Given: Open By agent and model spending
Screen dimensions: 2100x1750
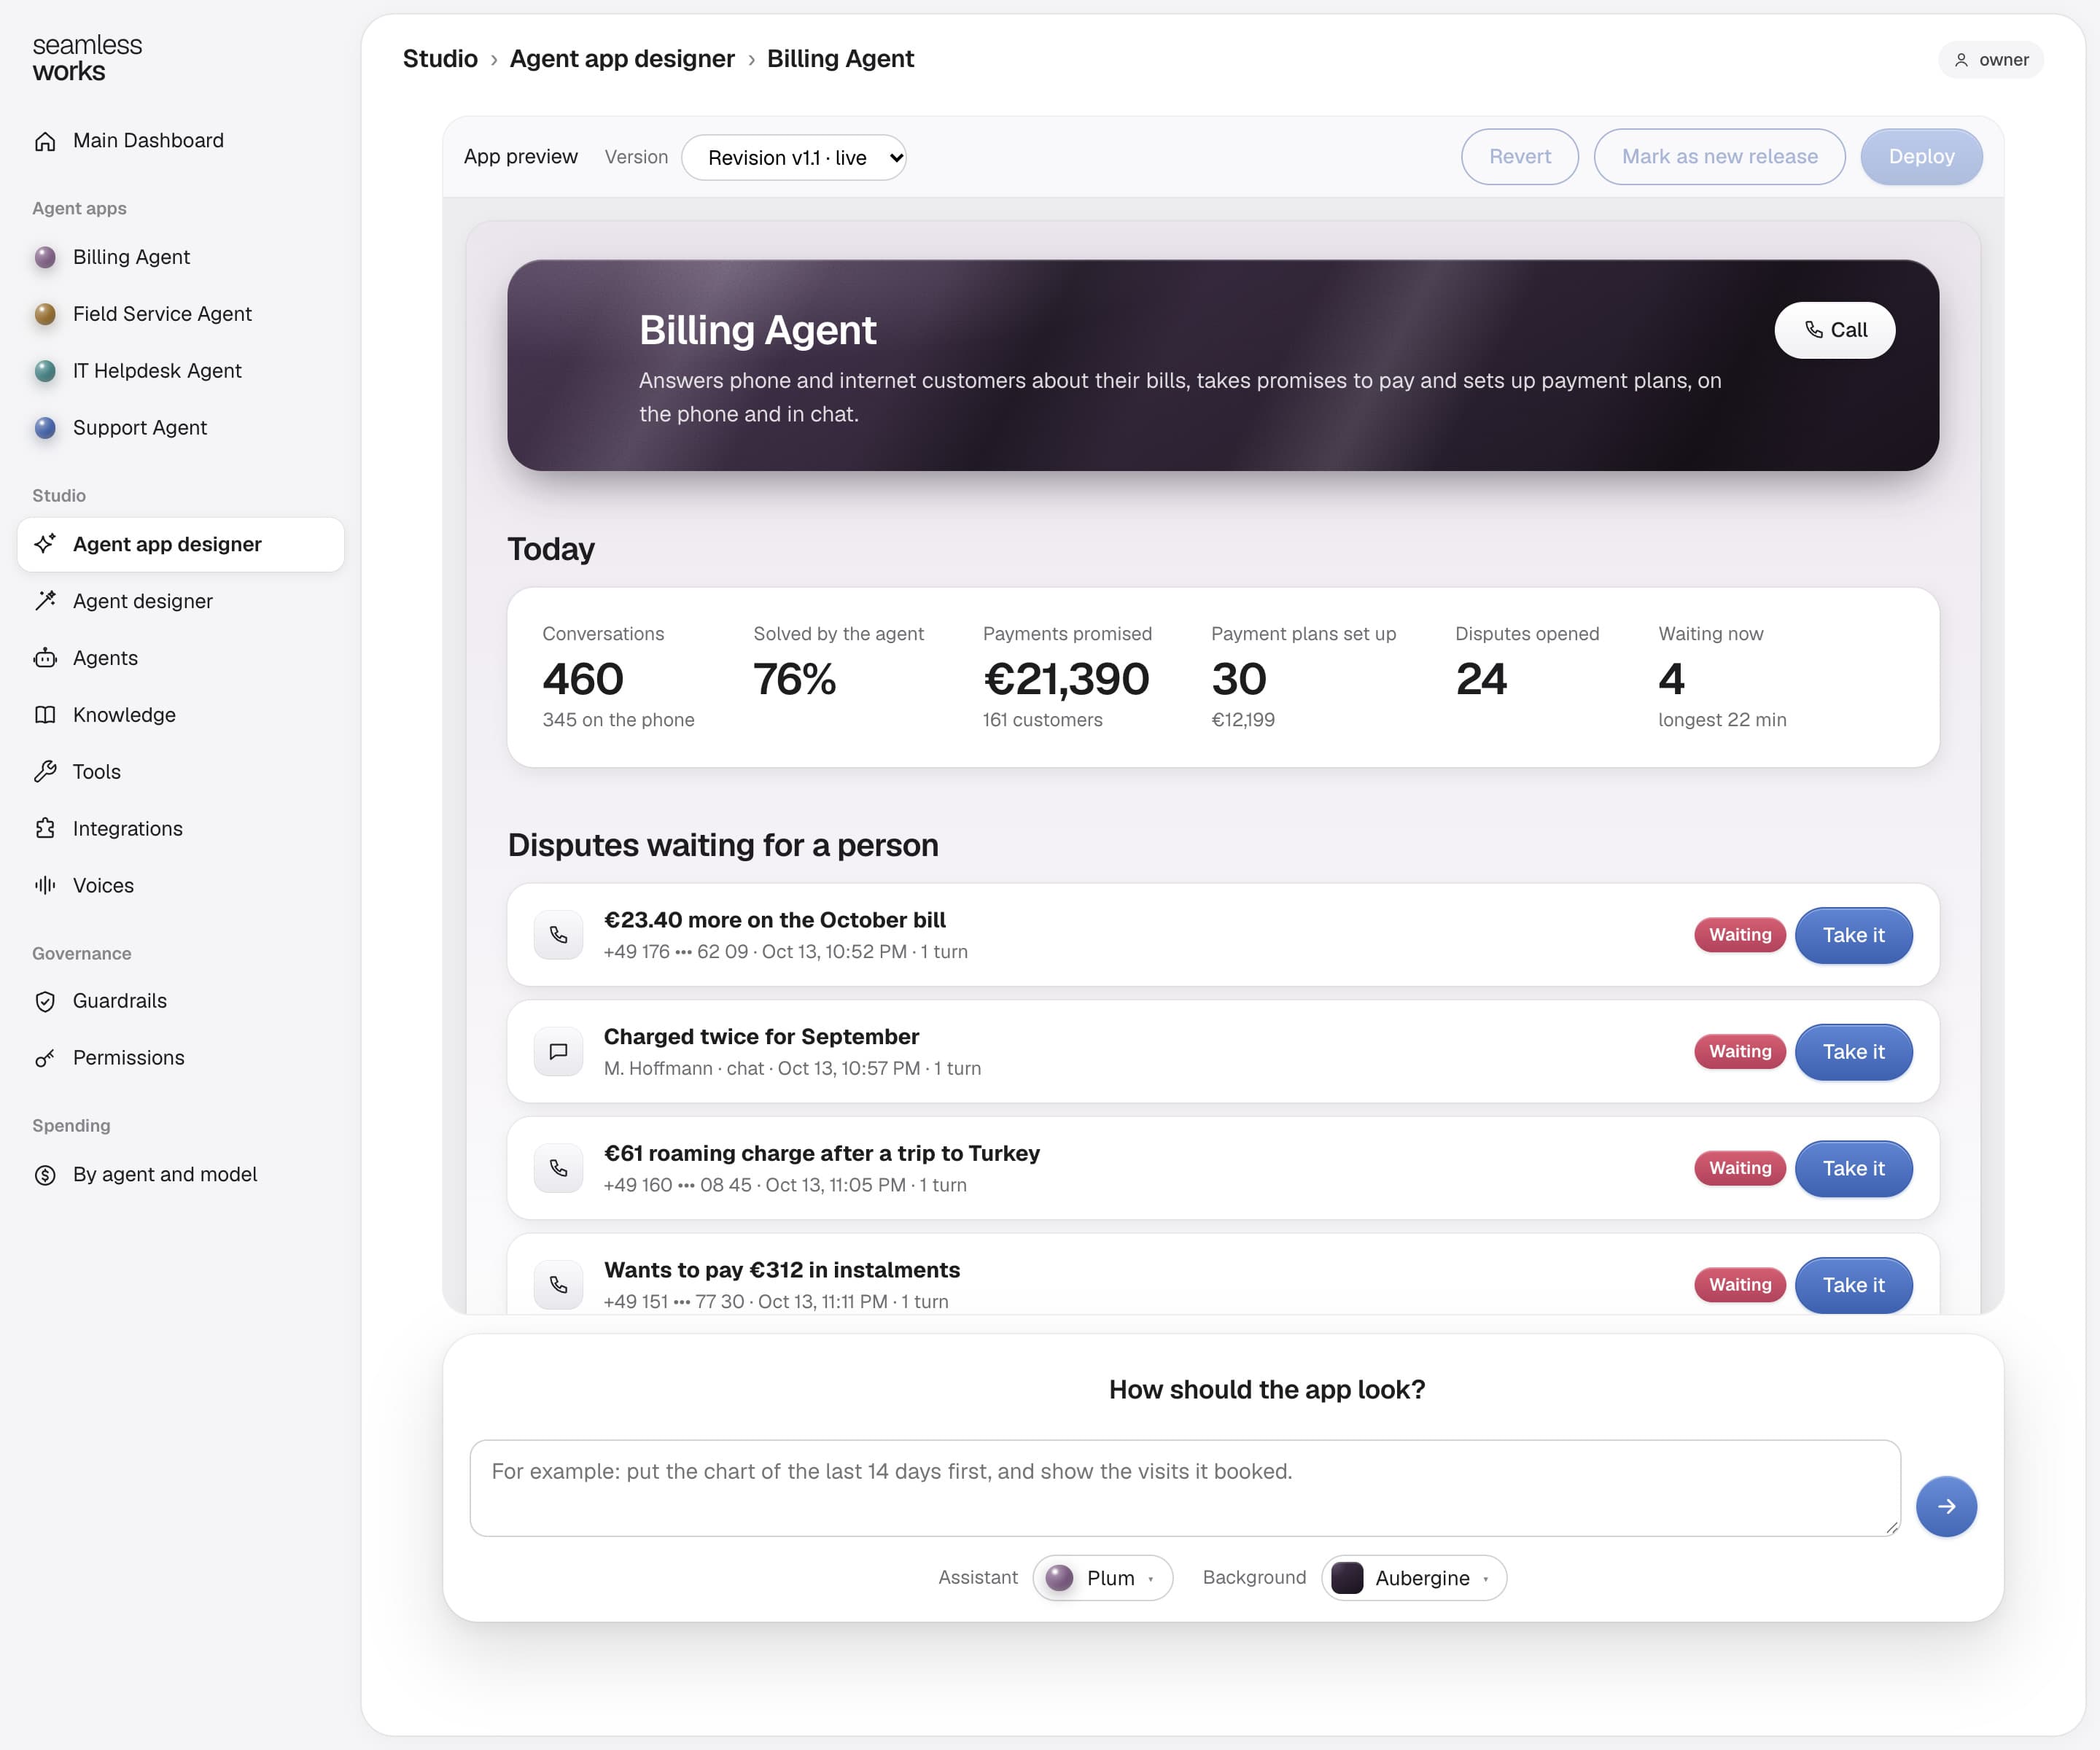Looking at the screenshot, I should click(x=181, y=1175).
